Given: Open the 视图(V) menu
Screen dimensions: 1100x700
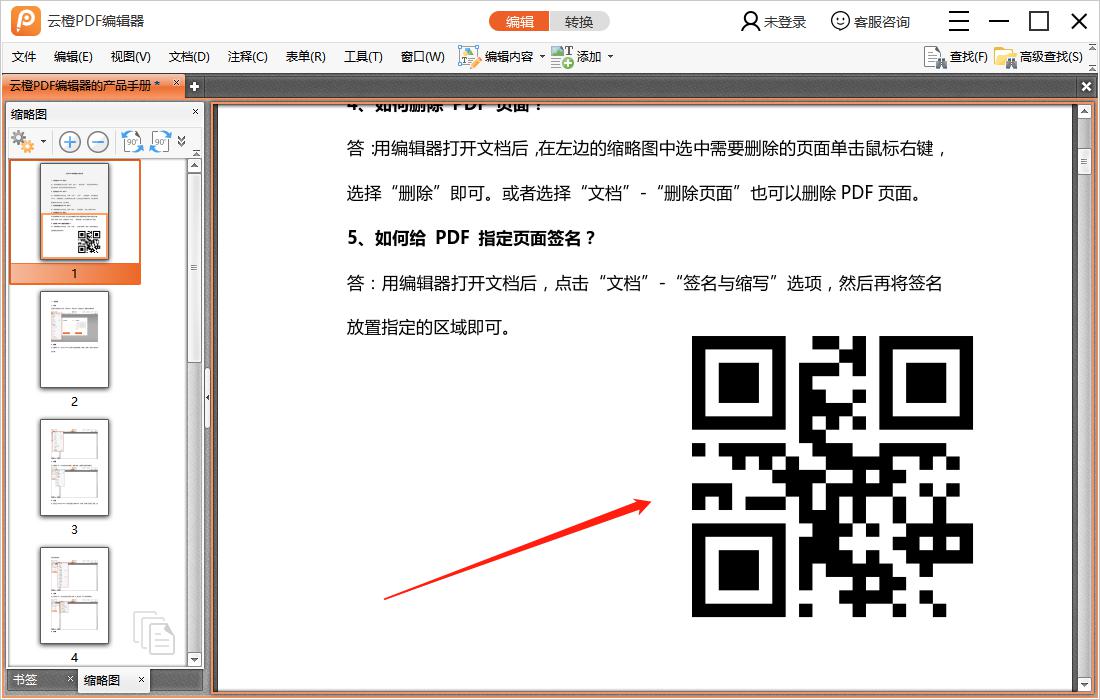Looking at the screenshot, I should [130, 57].
